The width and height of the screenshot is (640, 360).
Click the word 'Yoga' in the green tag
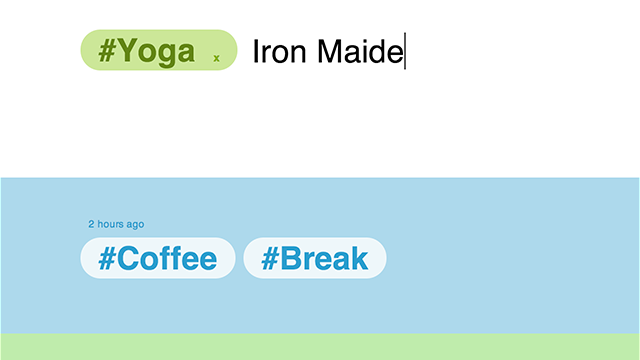pos(157,52)
